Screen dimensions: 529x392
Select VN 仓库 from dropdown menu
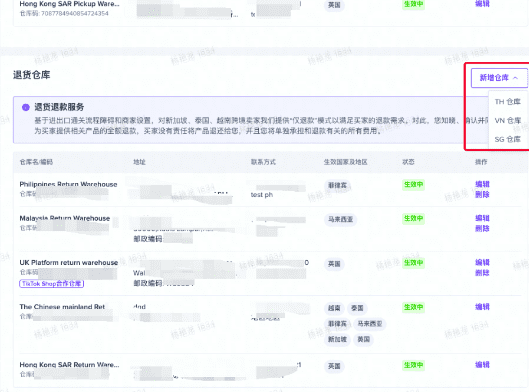(x=507, y=120)
